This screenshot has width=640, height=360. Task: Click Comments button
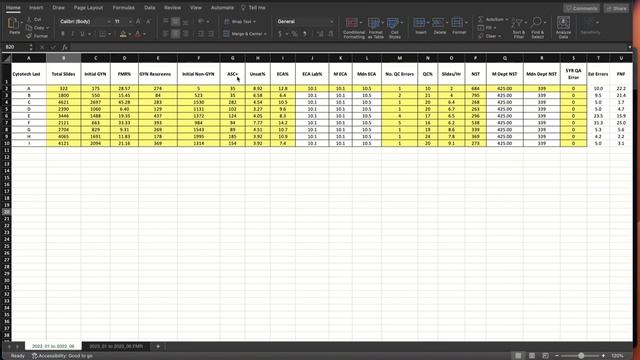pos(582,8)
